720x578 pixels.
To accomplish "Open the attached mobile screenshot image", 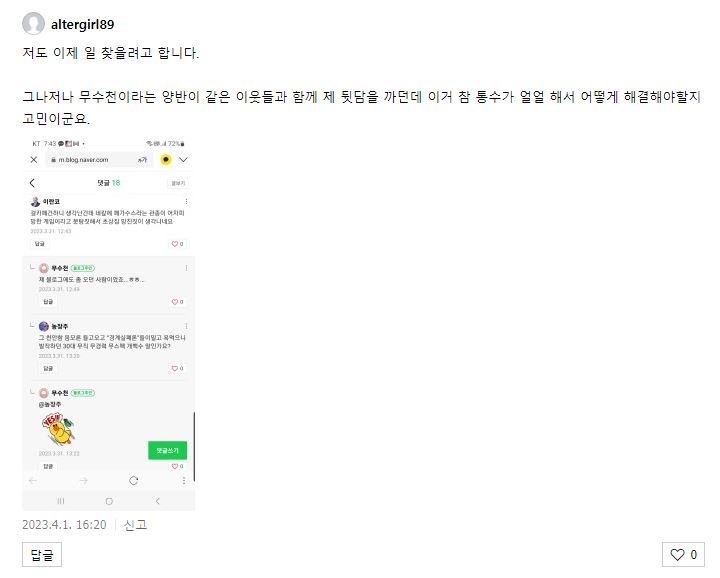I will click(109, 323).
